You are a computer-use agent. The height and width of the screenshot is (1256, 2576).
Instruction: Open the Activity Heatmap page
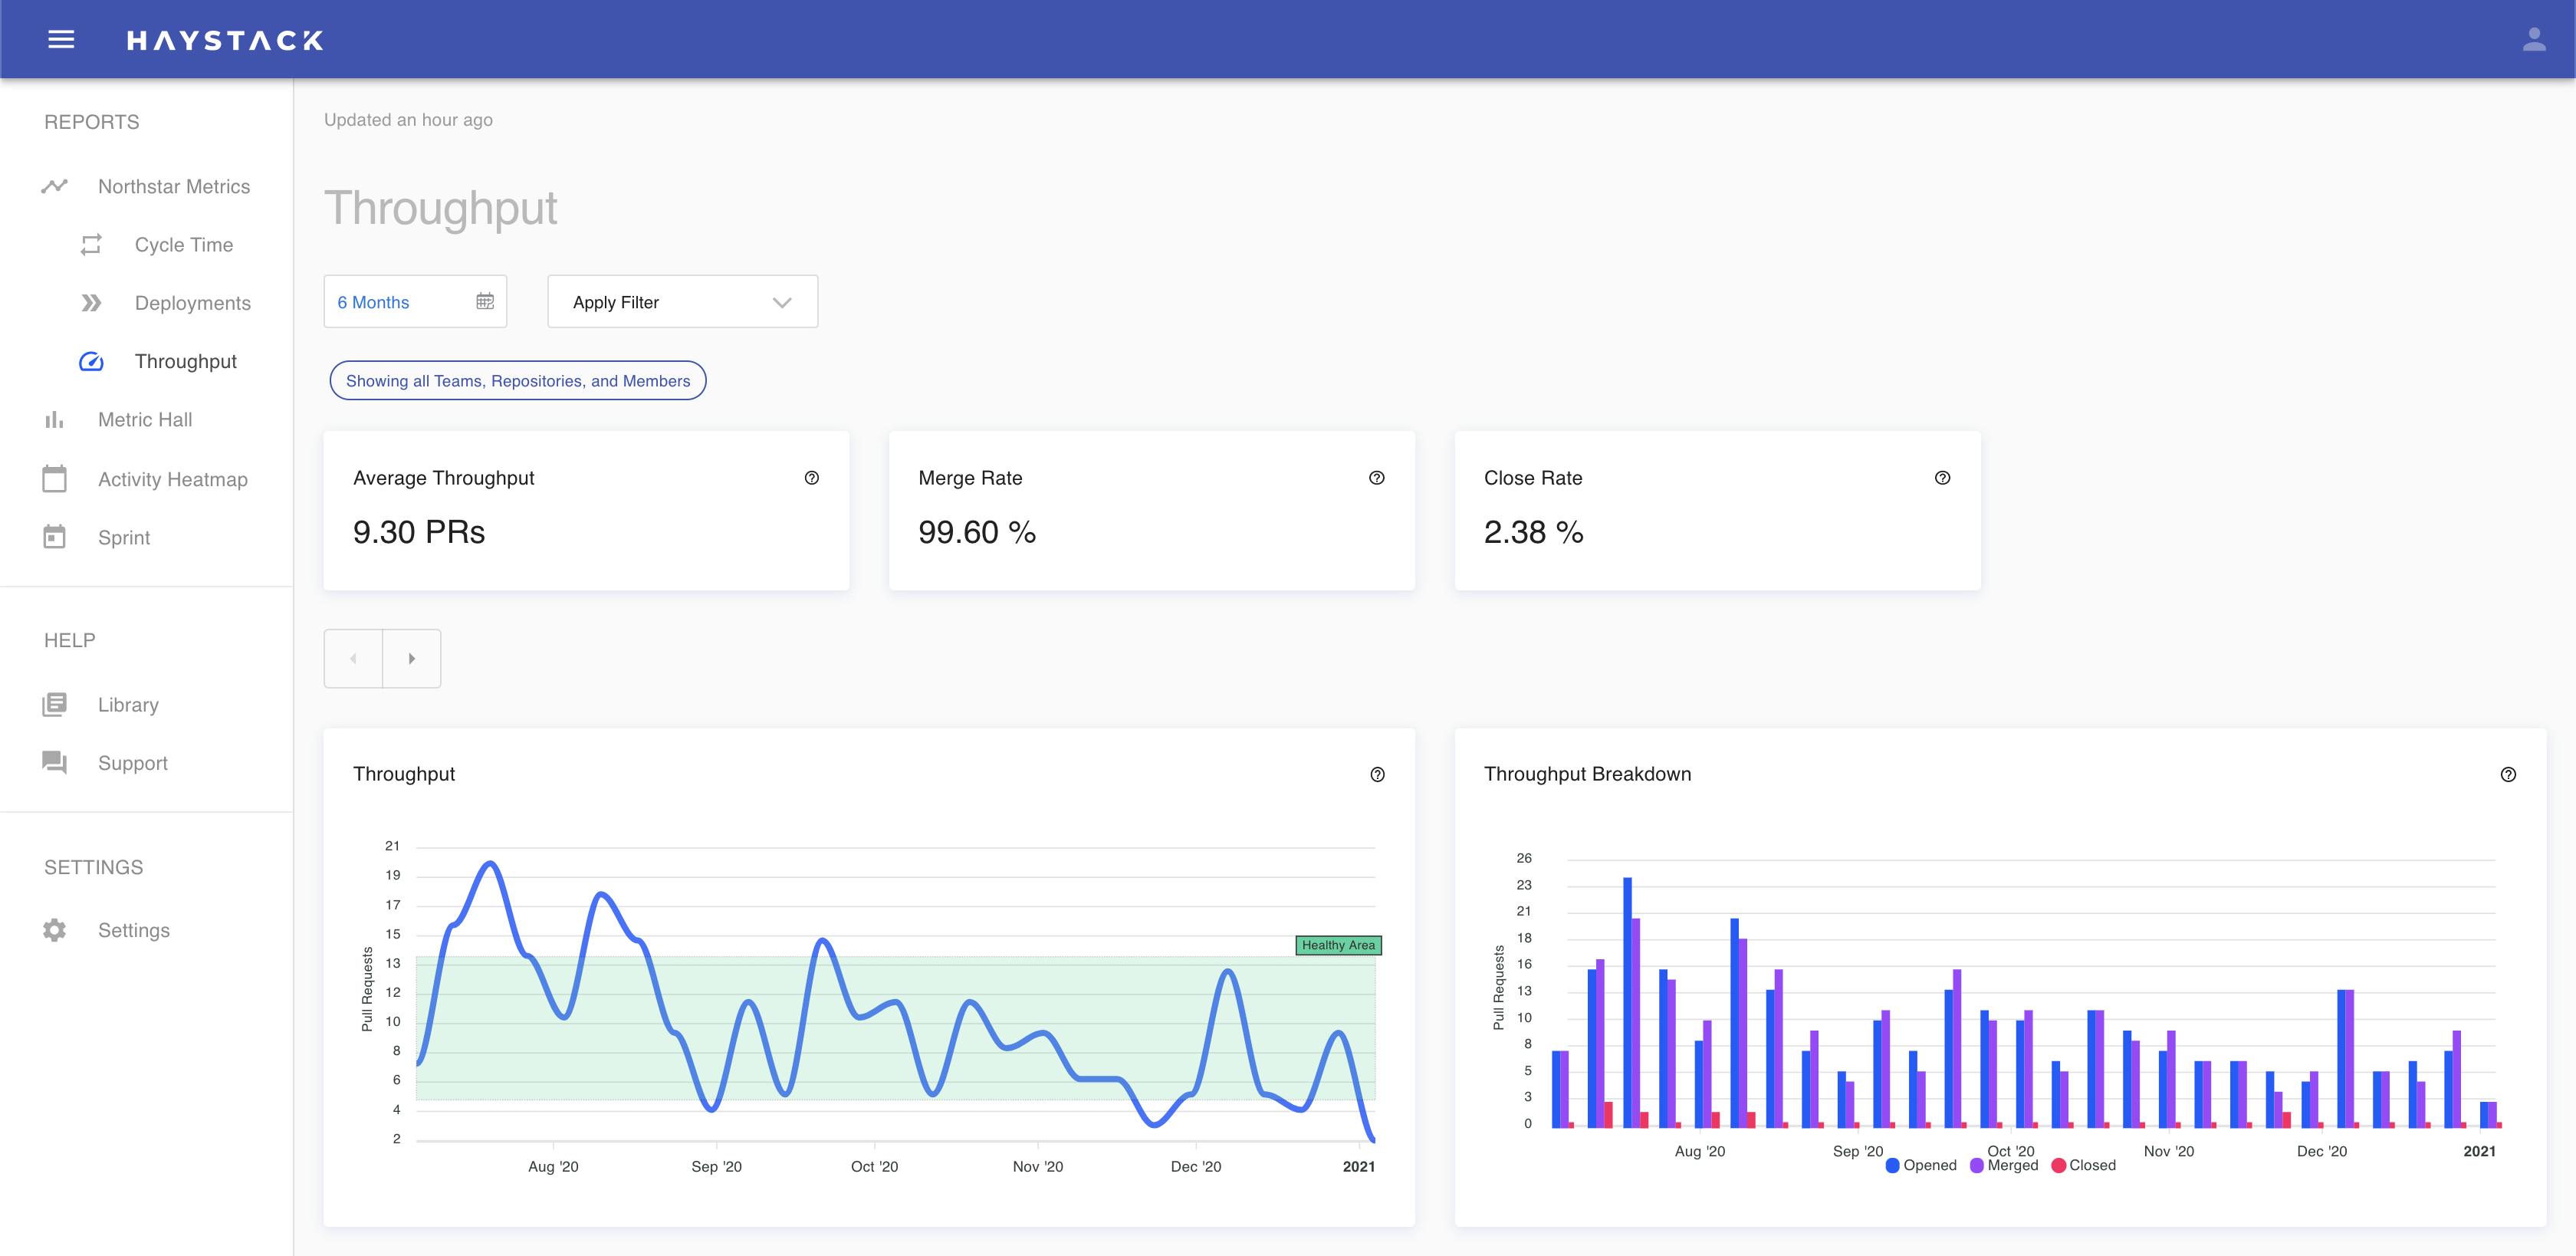(172, 479)
